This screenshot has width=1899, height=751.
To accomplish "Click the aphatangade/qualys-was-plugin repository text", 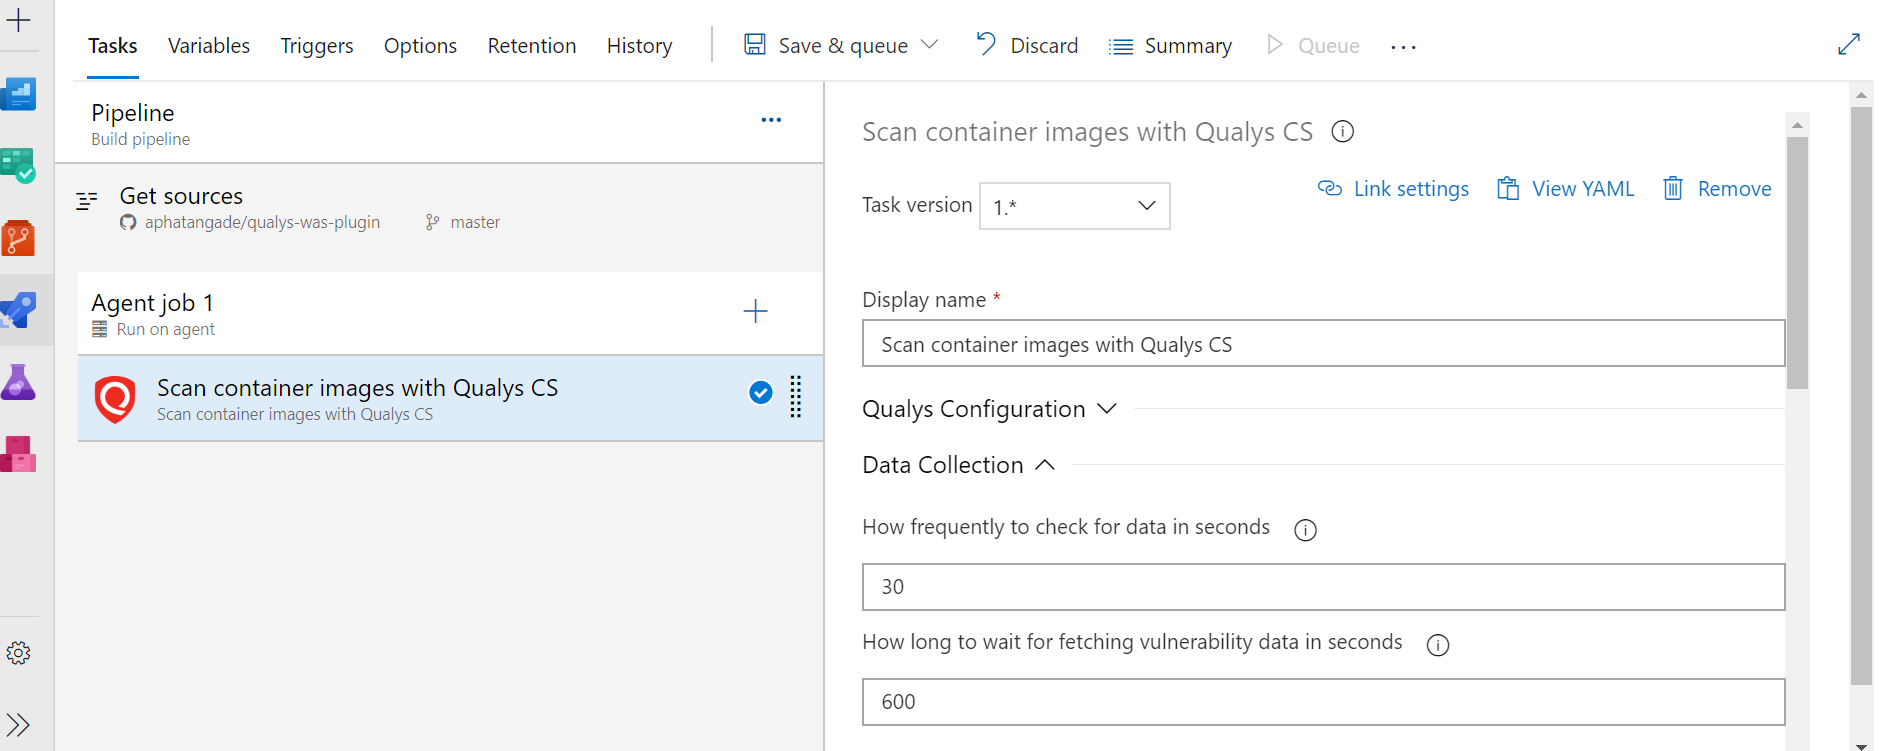I will 262,222.
